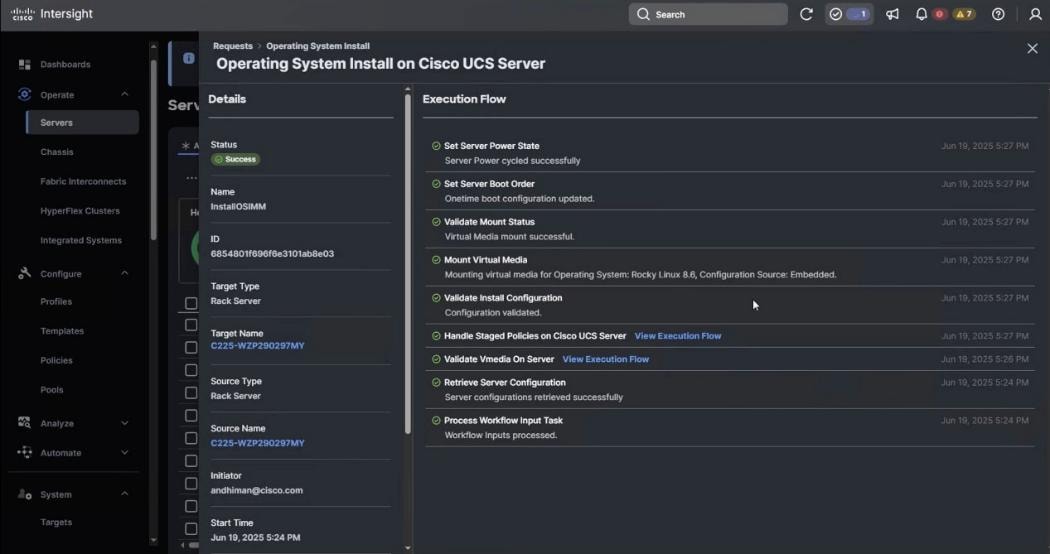The height and width of the screenshot is (554, 1050).
Task: Collapse the Configure section chevron
Action: tap(124, 273)
